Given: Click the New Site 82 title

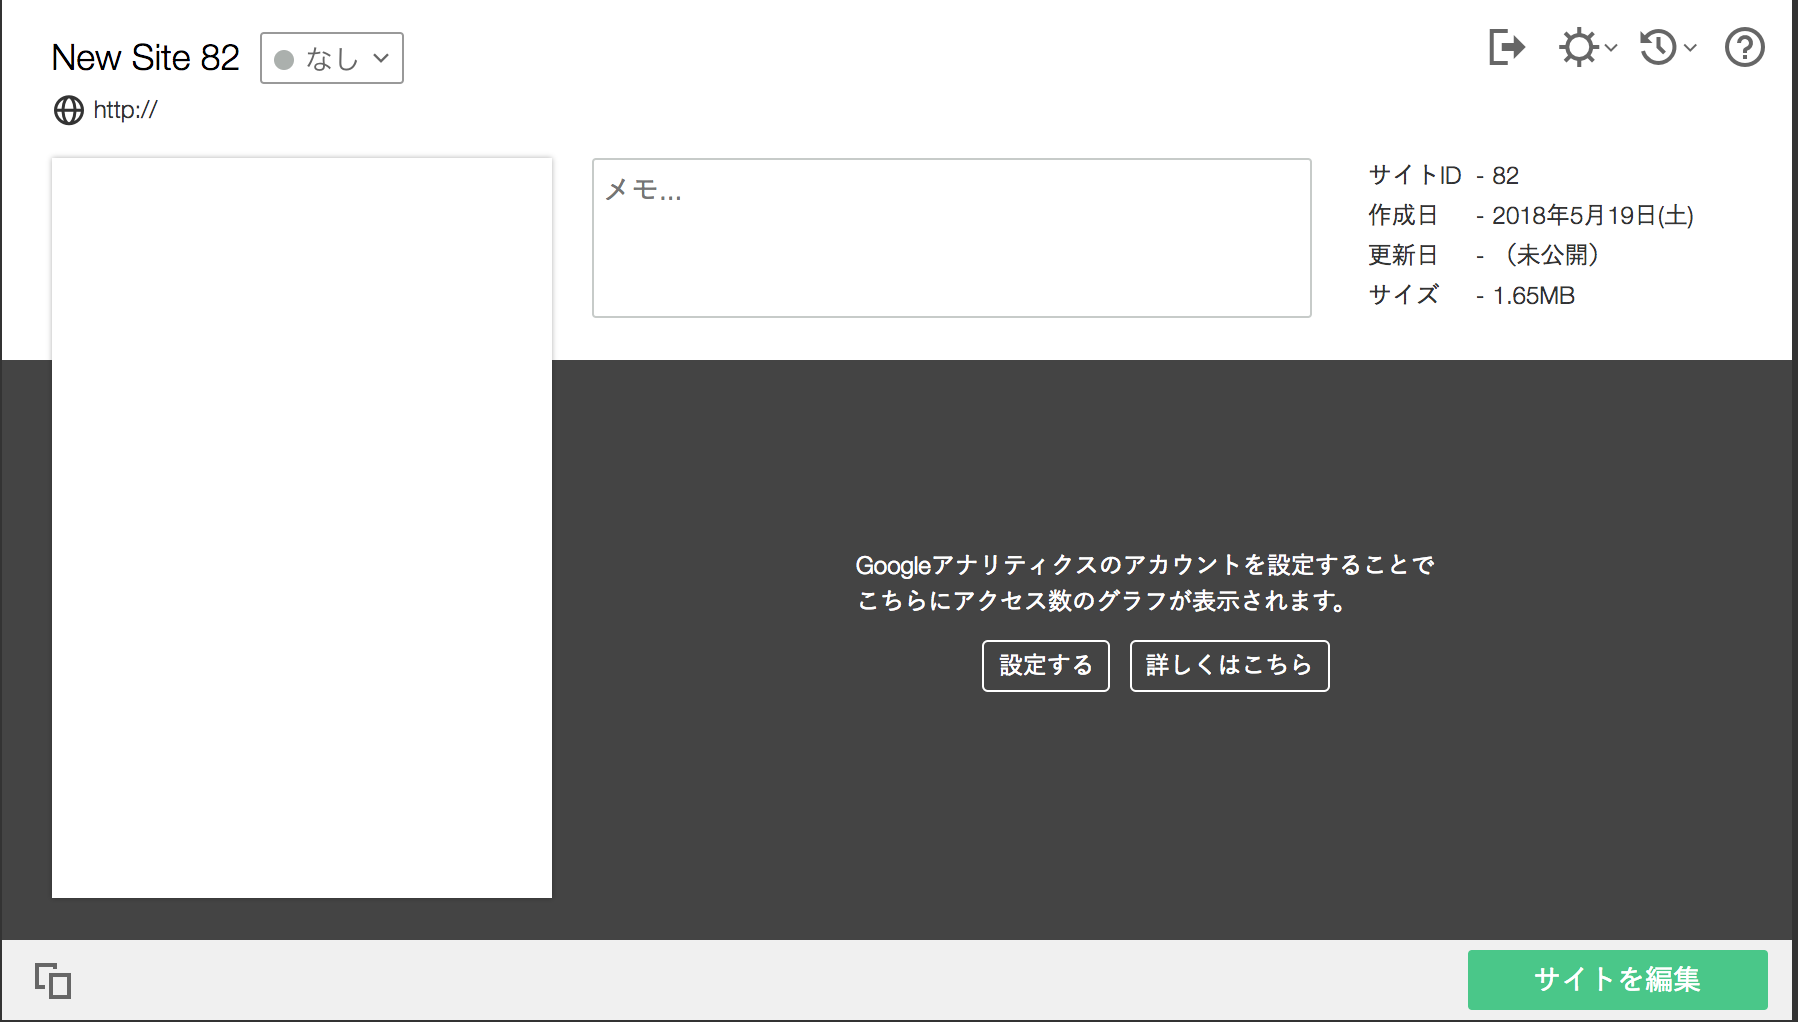Looking at the screenshot, I should point(145,57).
